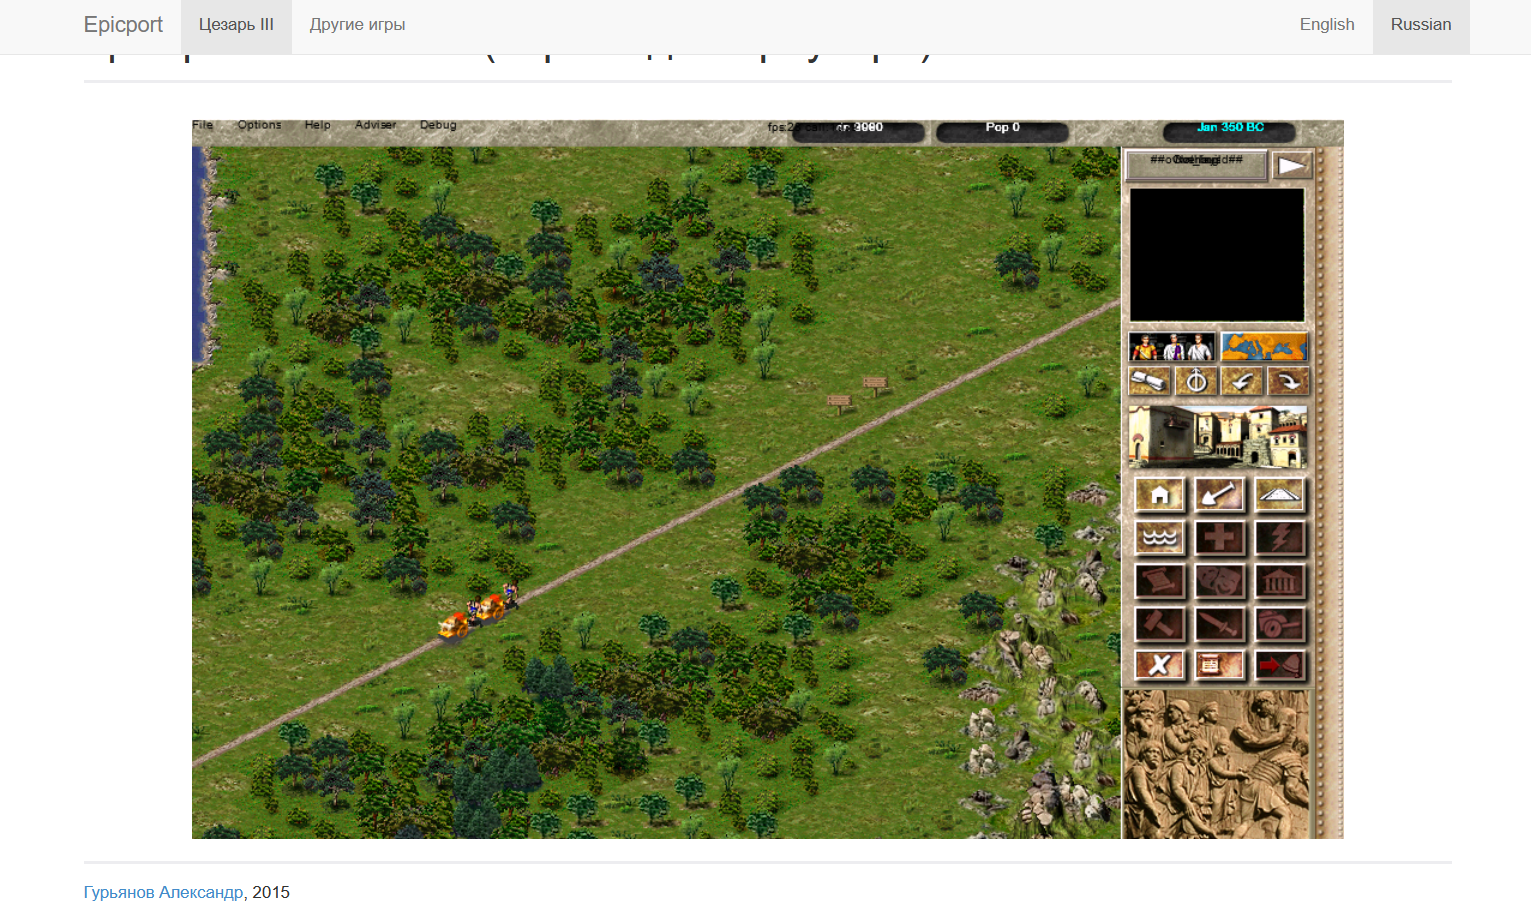1531x905 pixels.
Task: Open the Цезарь III tab
Action: click(236, 25)
